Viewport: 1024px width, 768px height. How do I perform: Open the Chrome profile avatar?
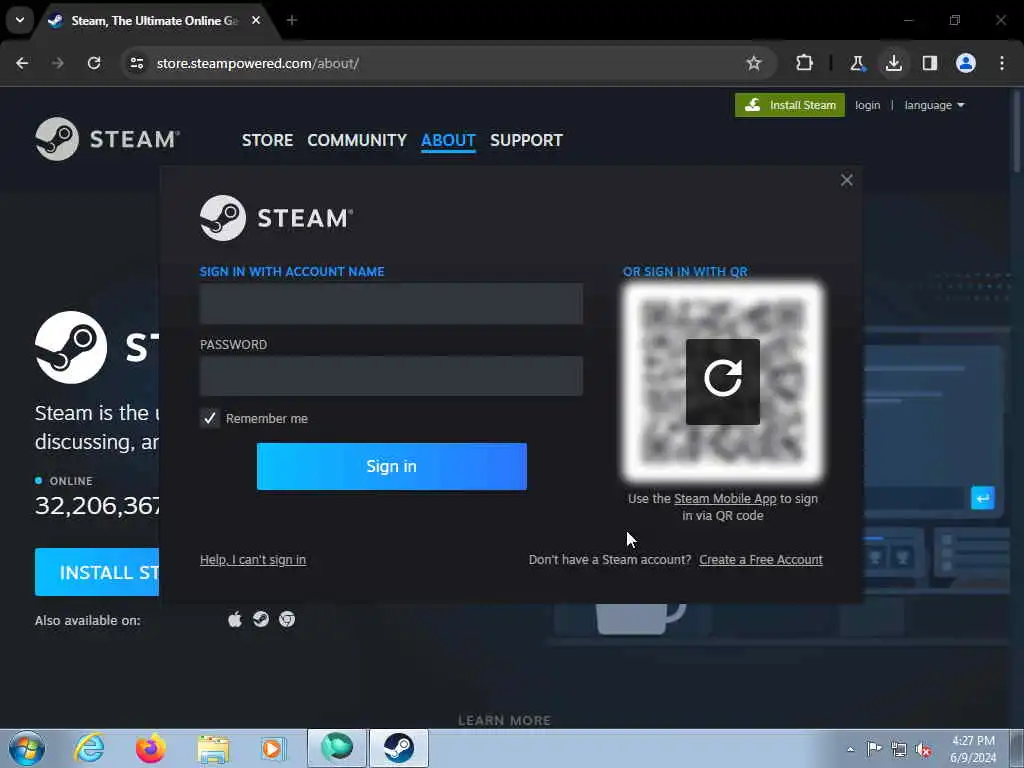(966, 63)
